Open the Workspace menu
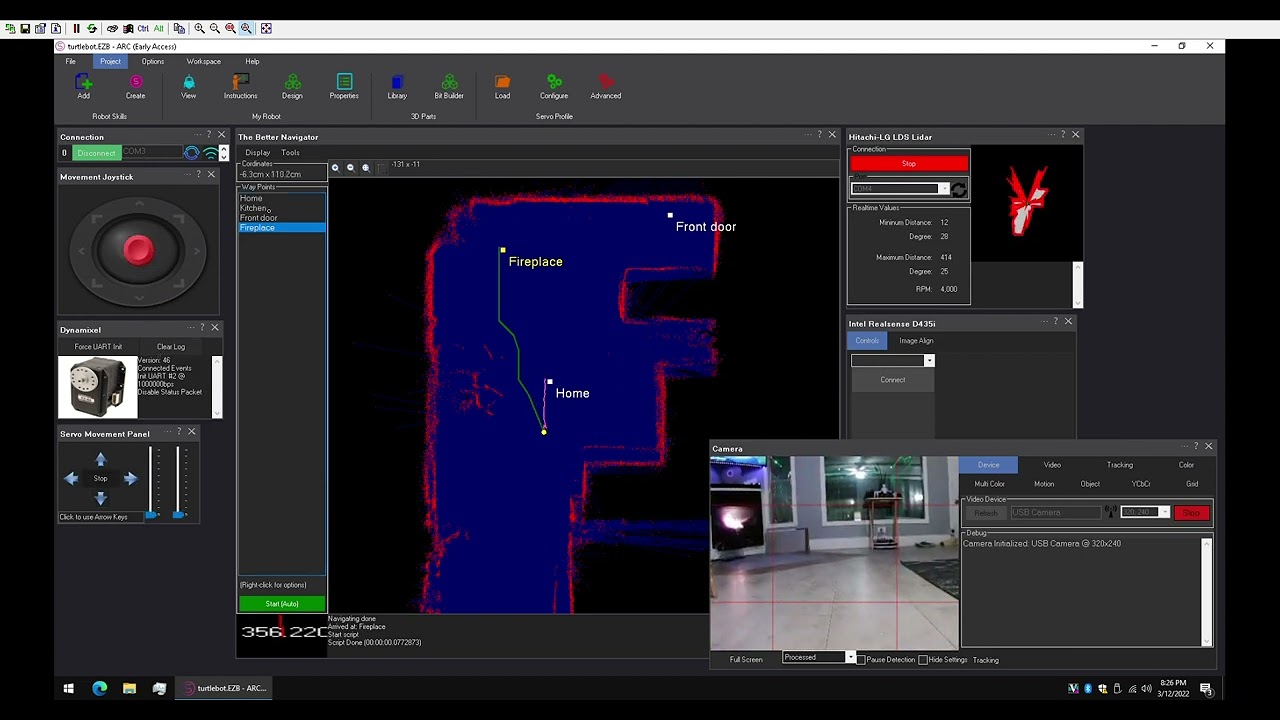Viewport: 1280px width, 720px height. click(x=203, y=61)
